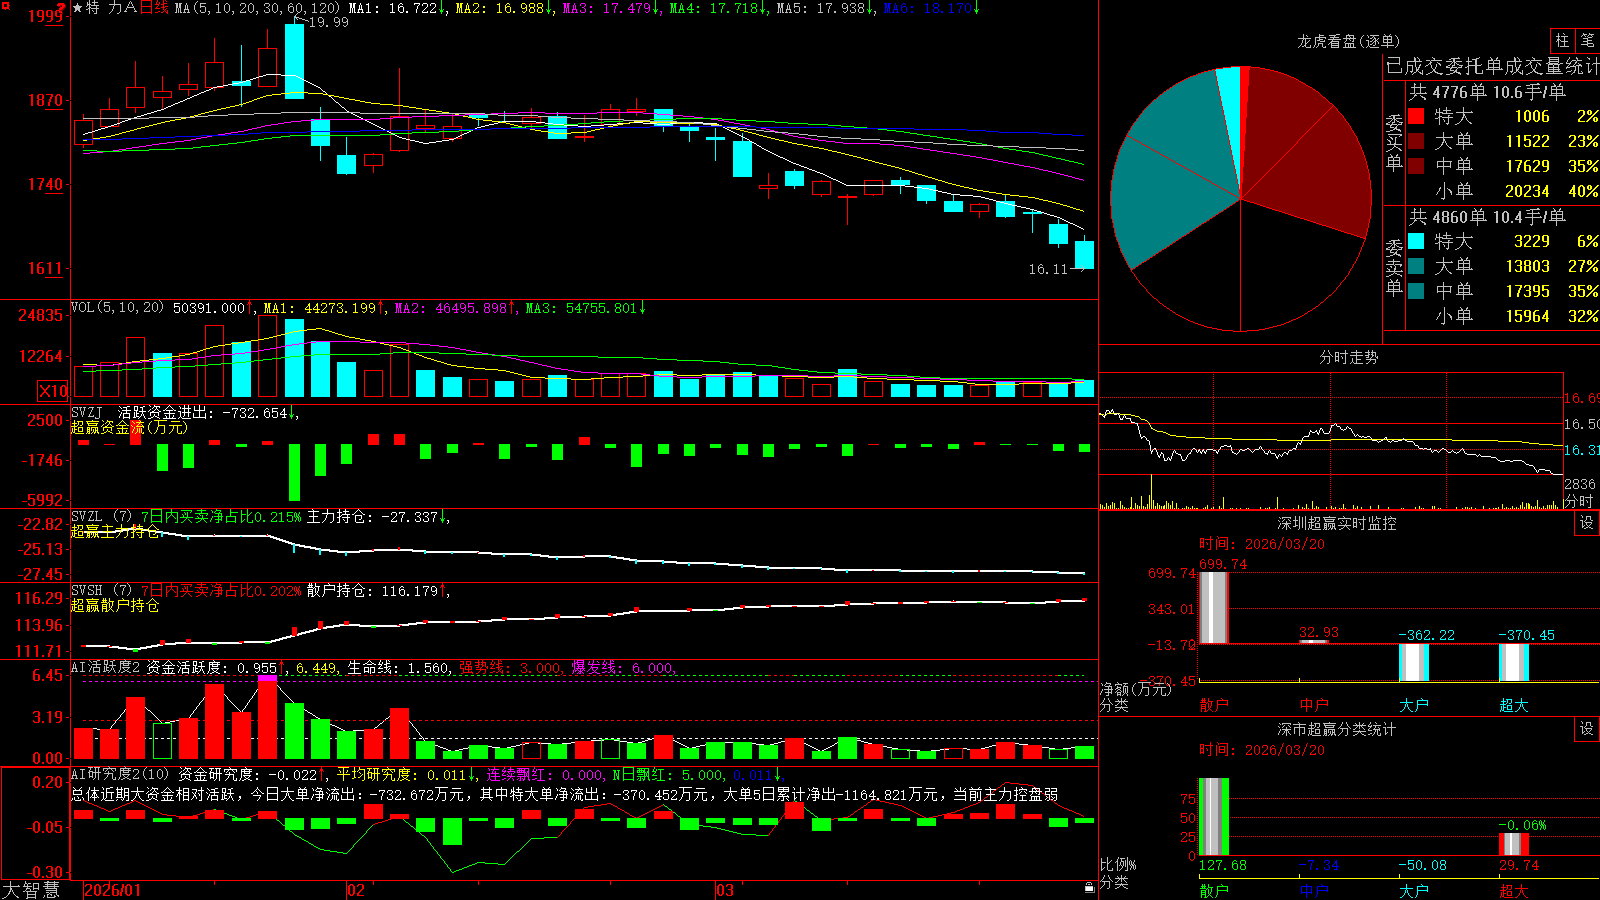
Task: Click the 龙虎看盘(逐单) panel title
Action: 1348,41
